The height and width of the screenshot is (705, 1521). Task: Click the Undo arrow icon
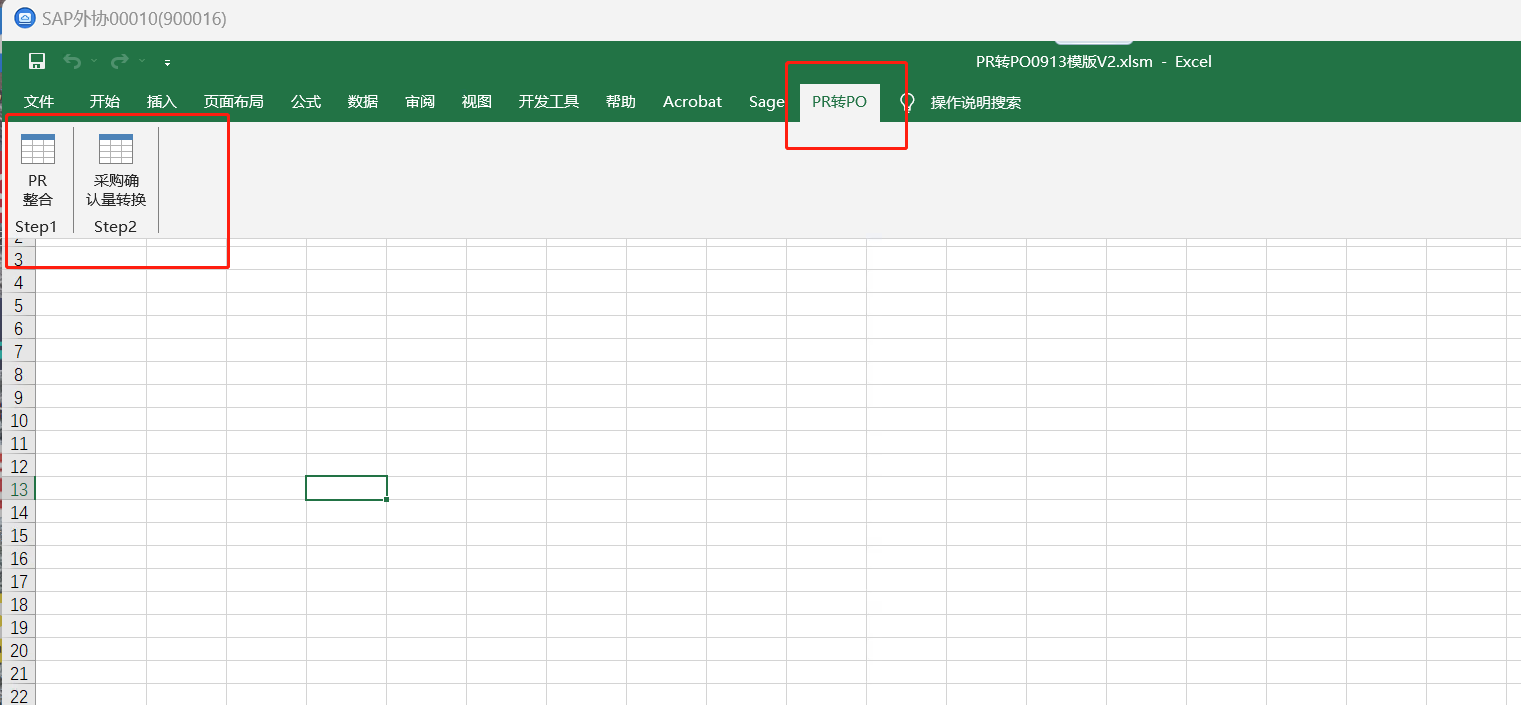(70, 61)
